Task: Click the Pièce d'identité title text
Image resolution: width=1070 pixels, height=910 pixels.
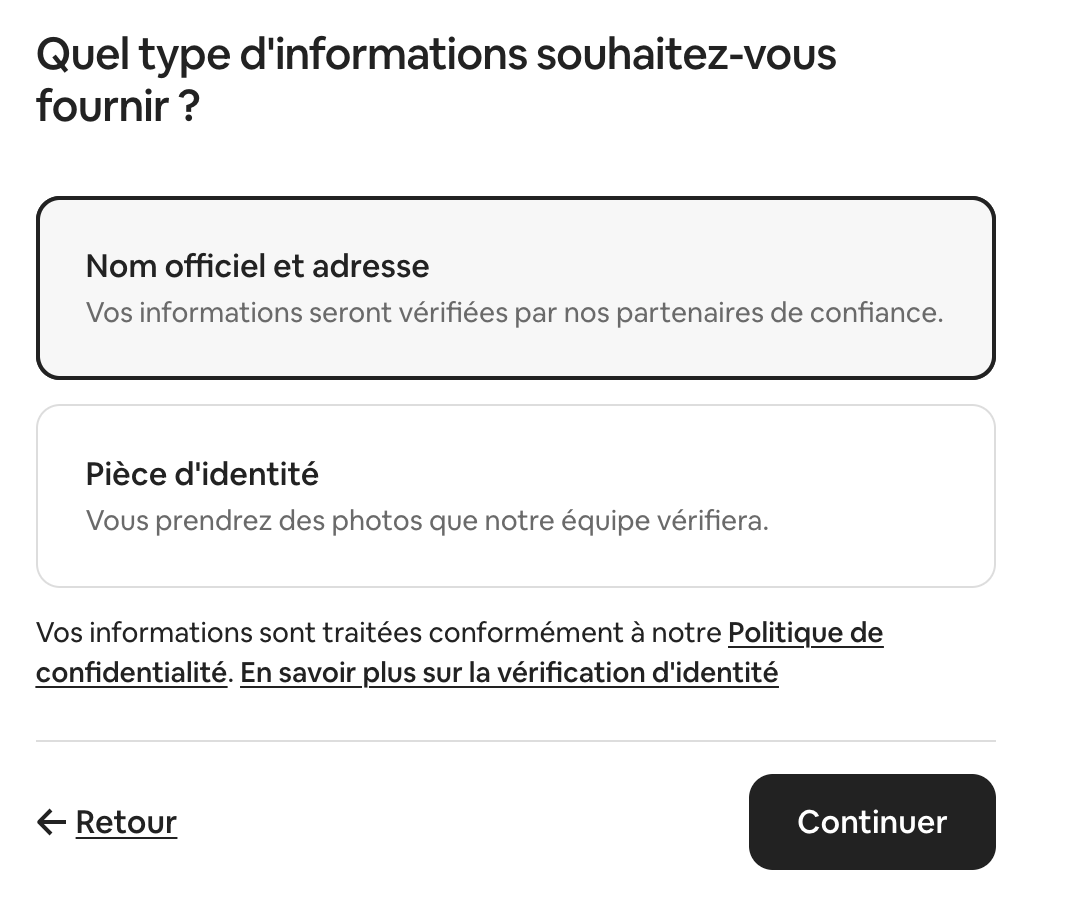Action: (202, 474)
